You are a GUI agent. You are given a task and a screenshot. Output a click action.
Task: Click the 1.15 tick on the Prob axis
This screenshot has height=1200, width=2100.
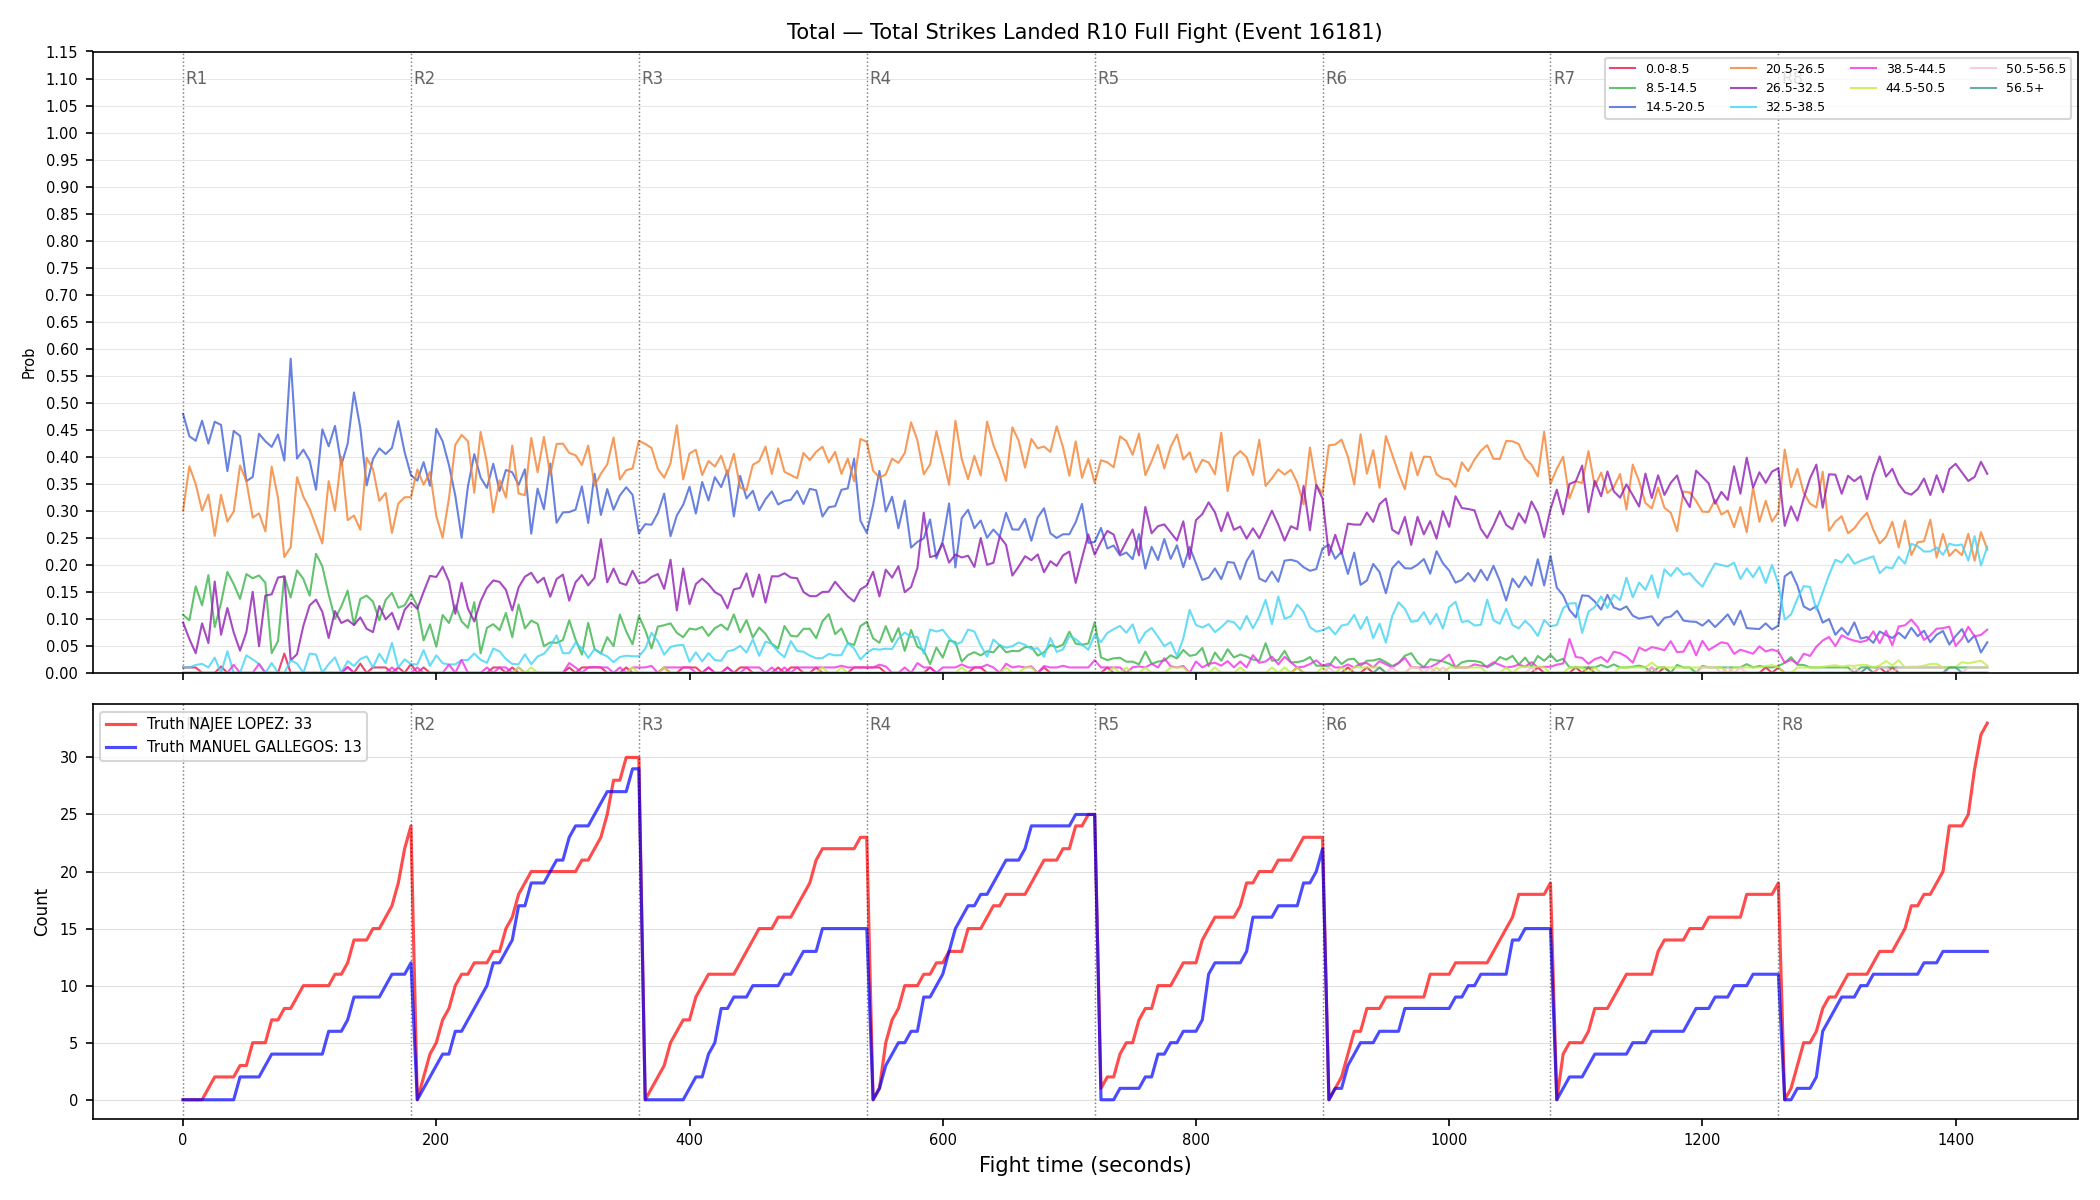pyautogui.click(x=62, y=52)
